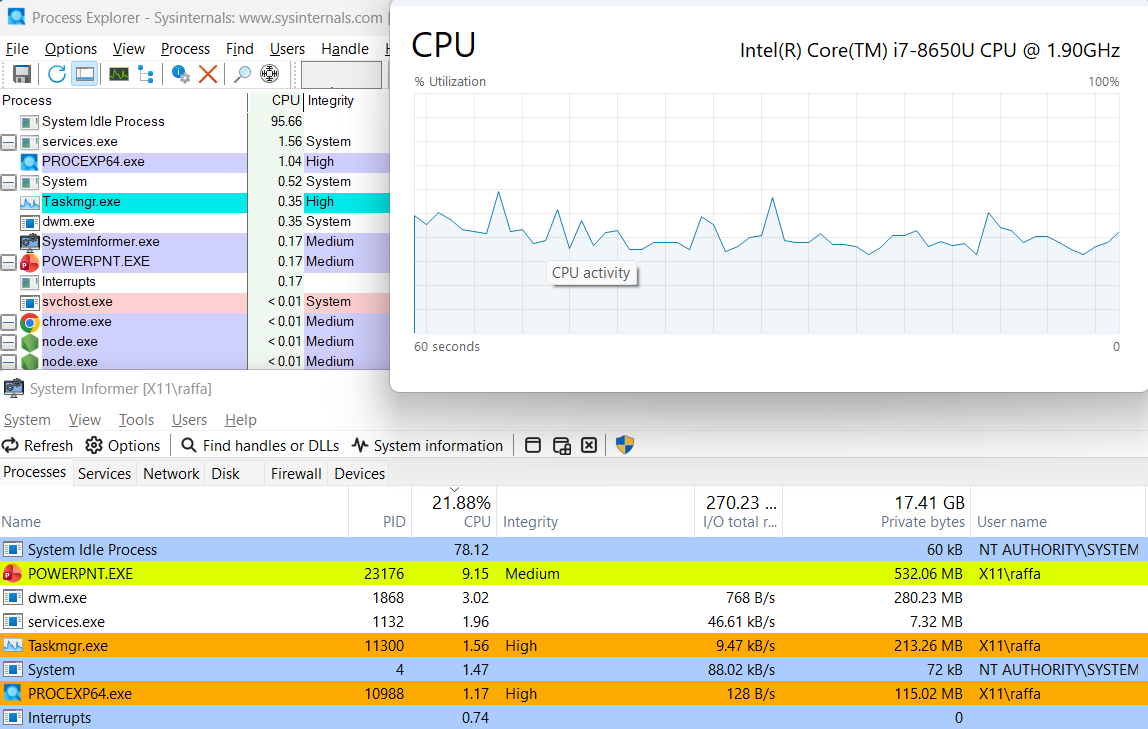Switch to the Disk tab
This screenshot has height=729, width=1148.
tap(226, 474)
